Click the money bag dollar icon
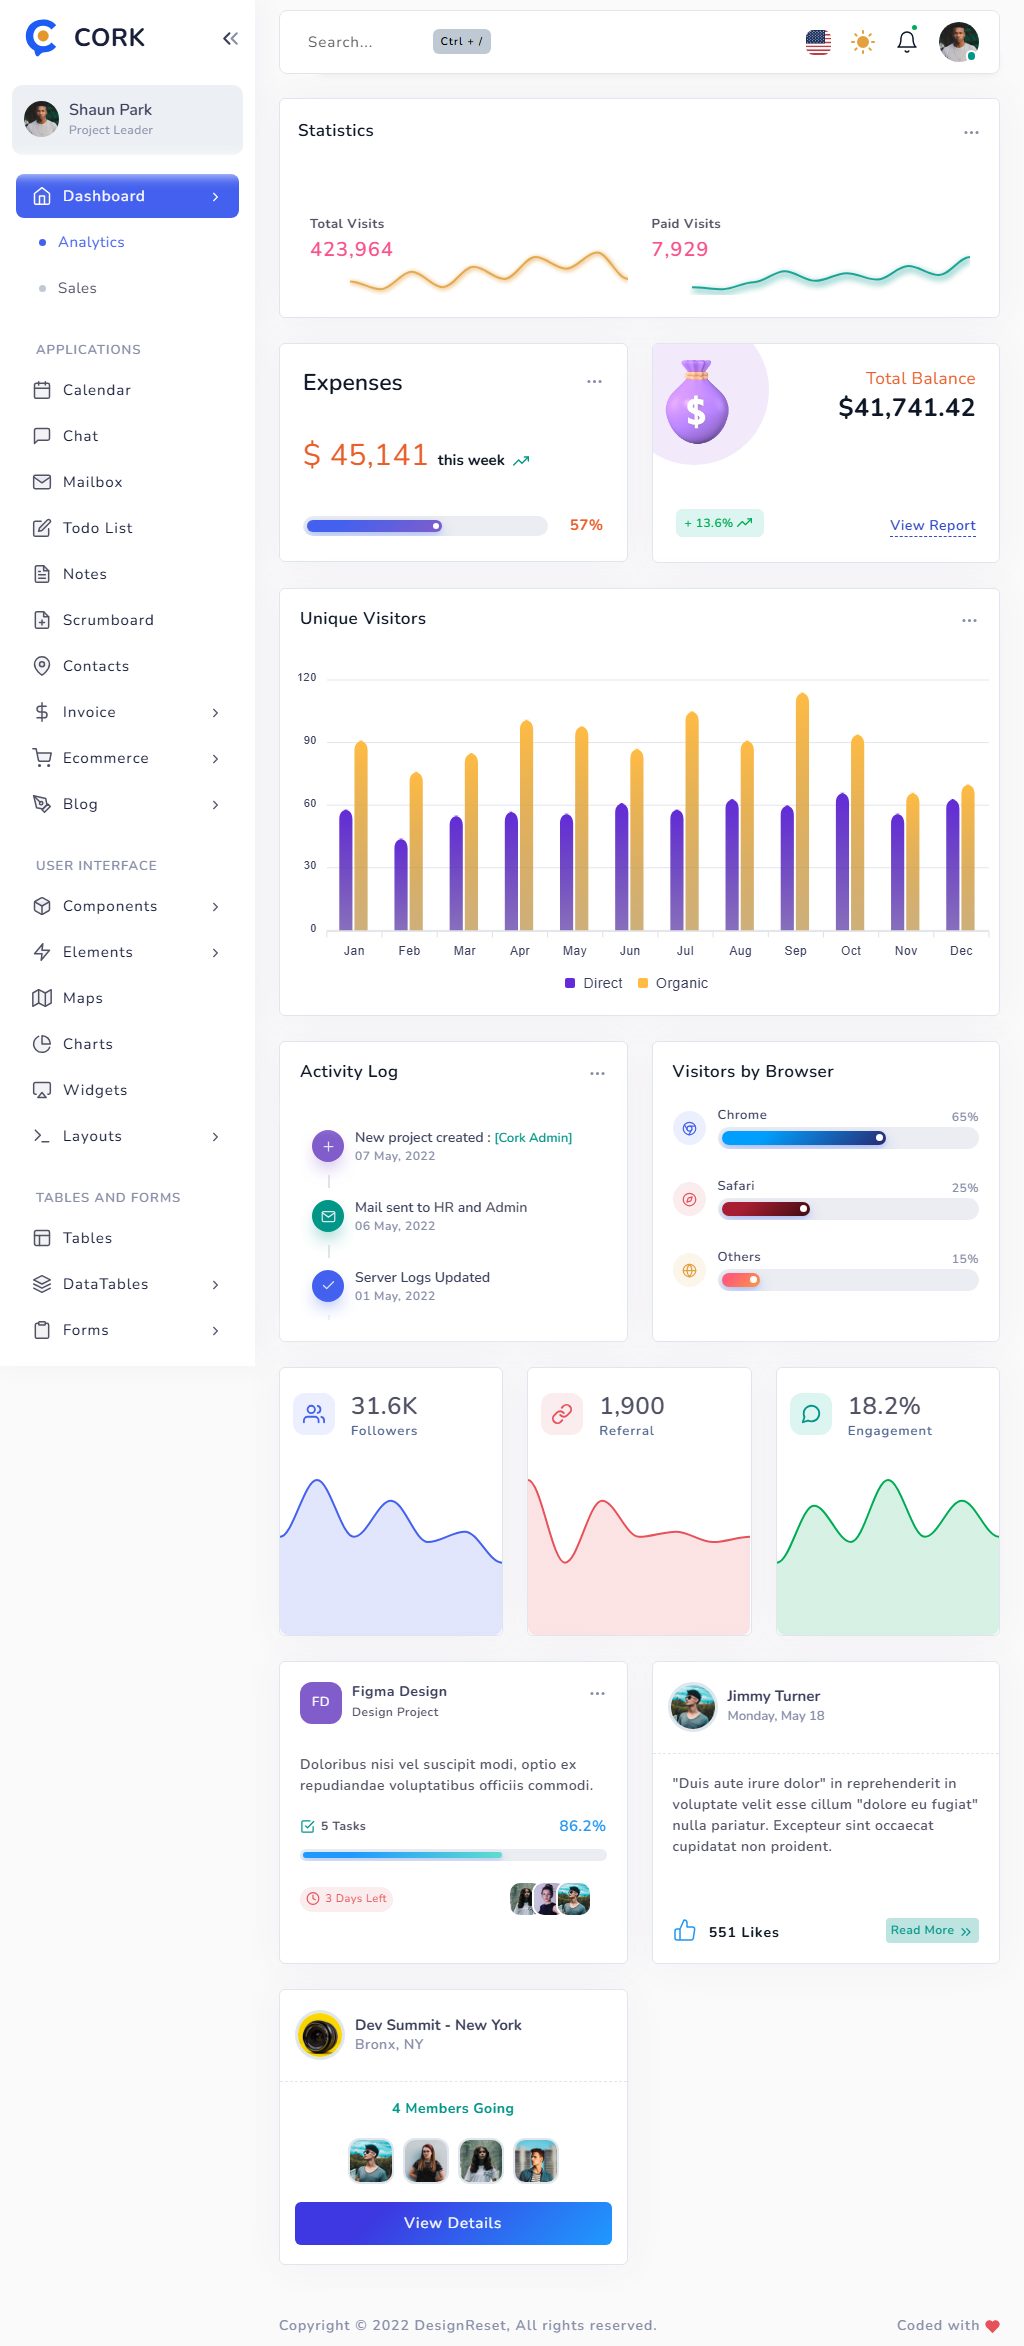 click(697, 402)
